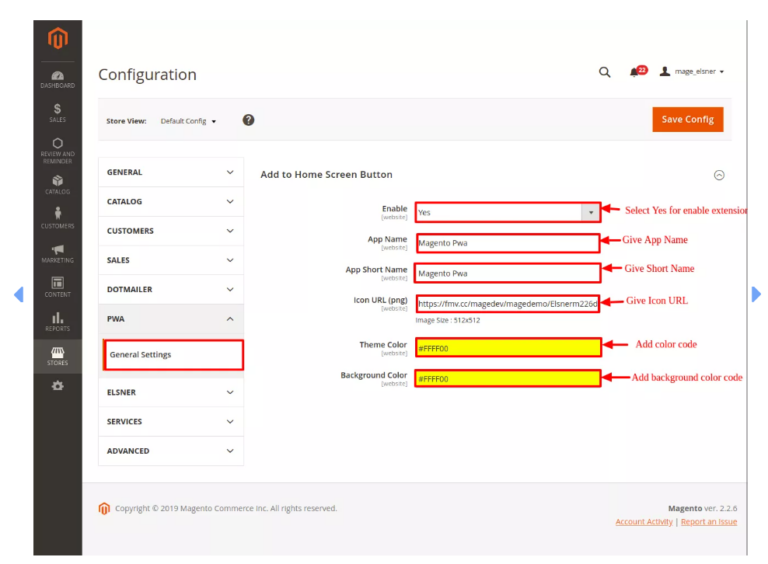
Task: Click the footer Magento logo icon
Action: tap(104, 509)
